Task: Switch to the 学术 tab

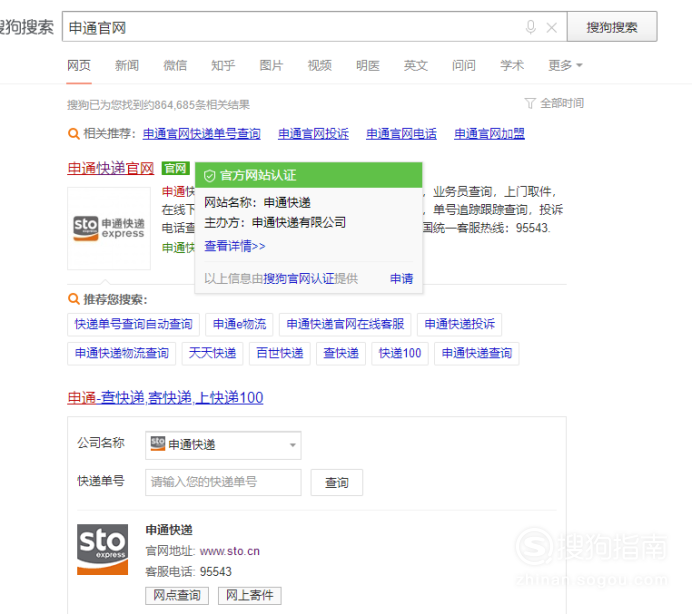Action: [x=512, y=65]
